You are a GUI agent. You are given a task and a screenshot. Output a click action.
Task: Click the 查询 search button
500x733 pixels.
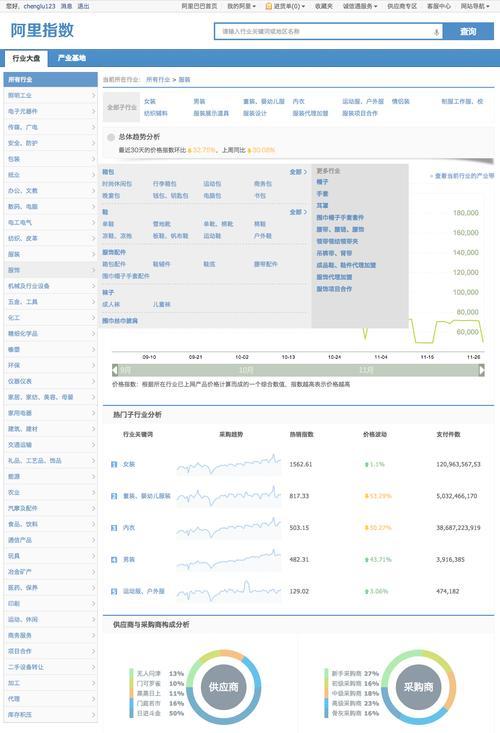468,32
